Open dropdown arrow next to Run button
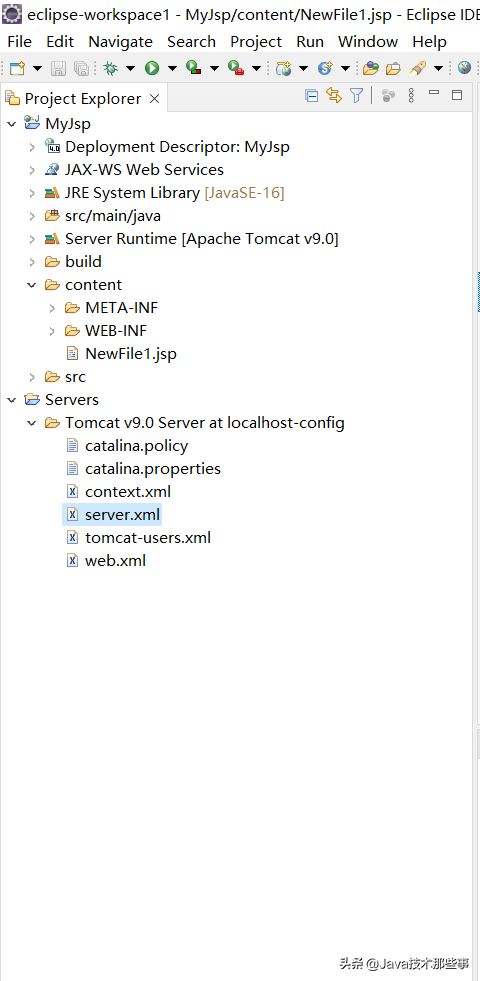Image resolution: width=480 pixels, height=981 pixels. click(172, 68)
